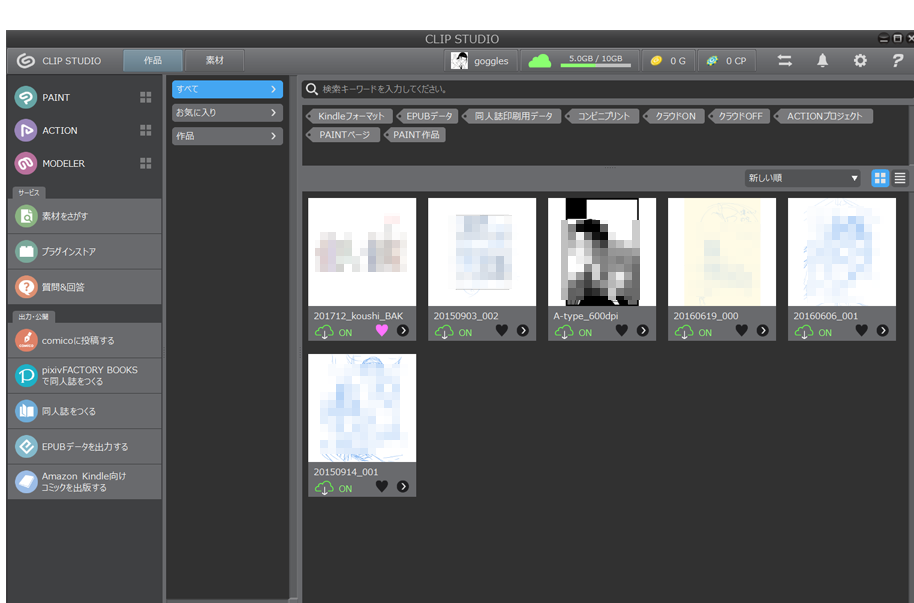Open settings gear menu

point(860,61)
